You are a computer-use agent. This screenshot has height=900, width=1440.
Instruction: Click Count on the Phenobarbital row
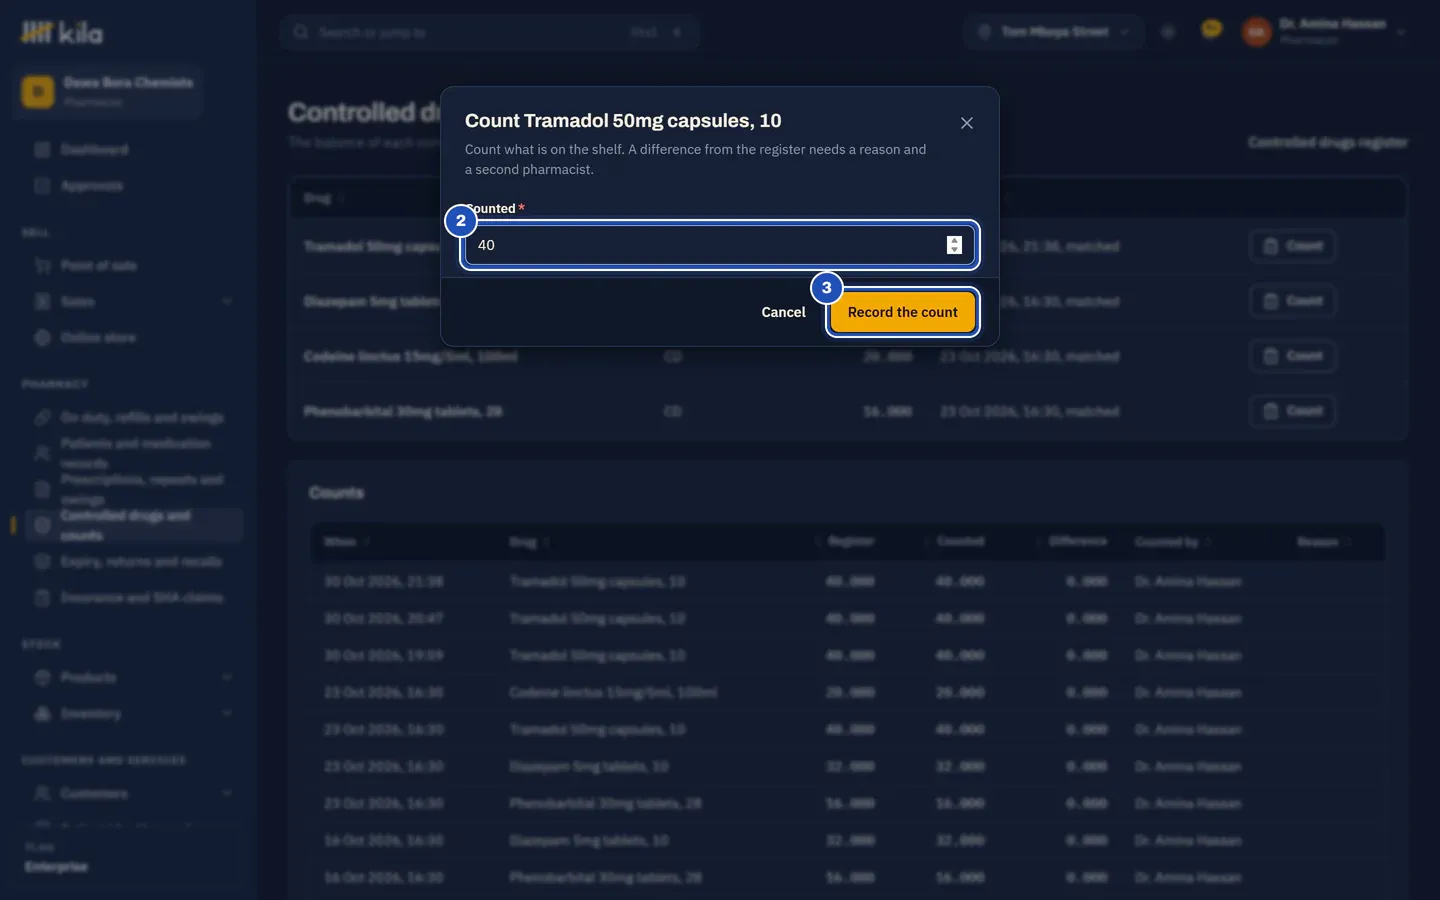point(1292,411)
